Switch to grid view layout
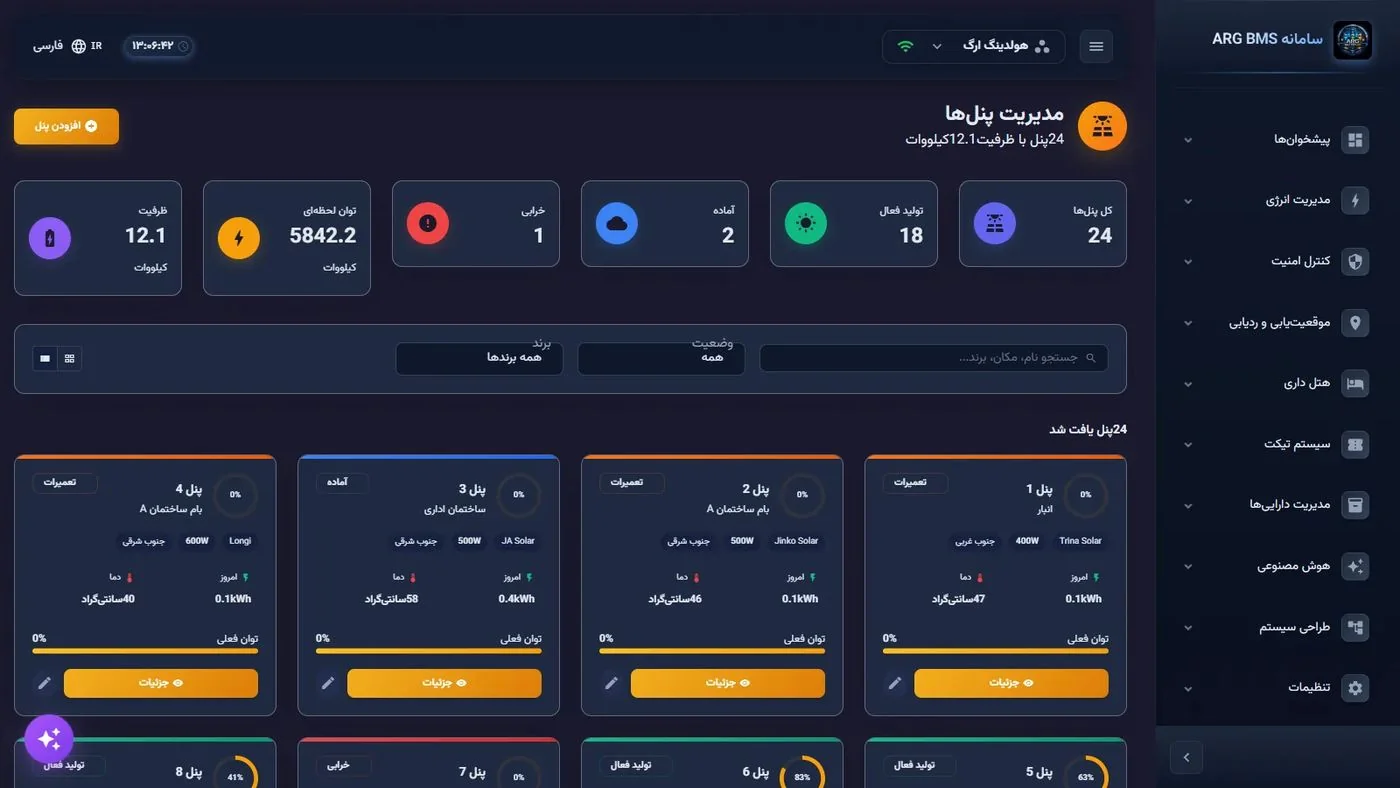1400x788 pixels. tap(69, 358)
